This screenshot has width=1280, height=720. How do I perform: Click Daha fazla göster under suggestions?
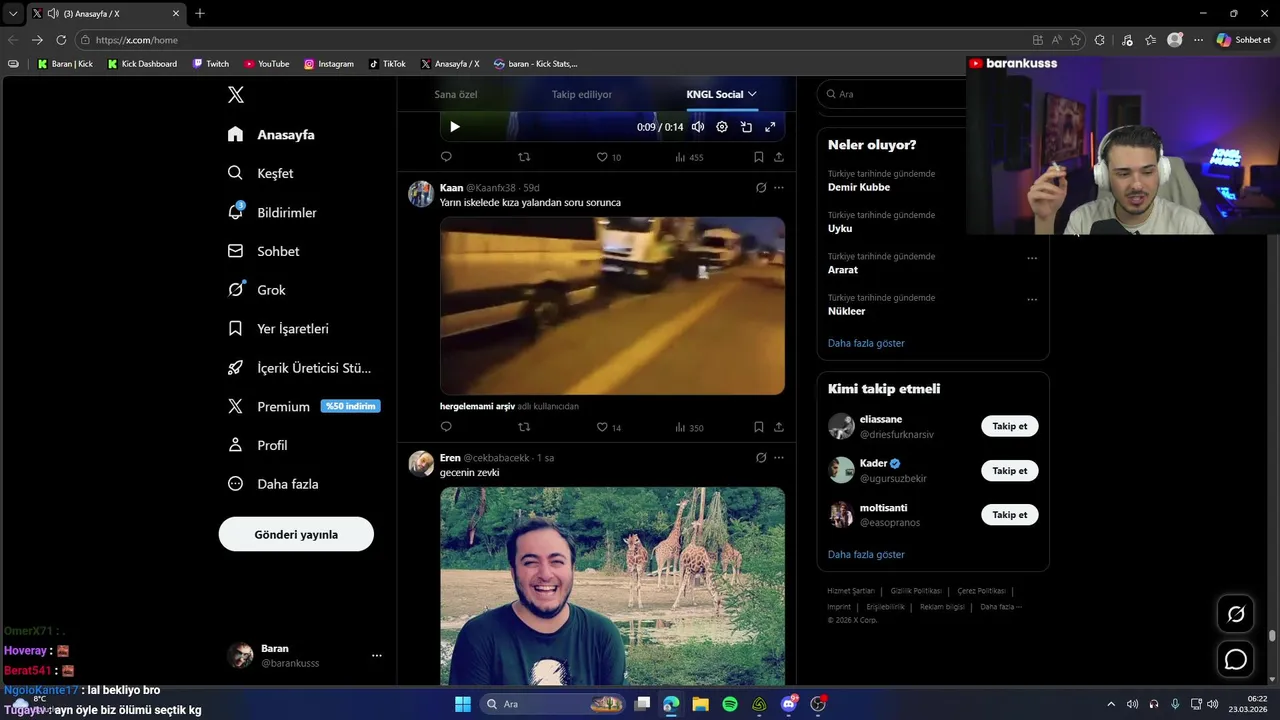point(866,554)
